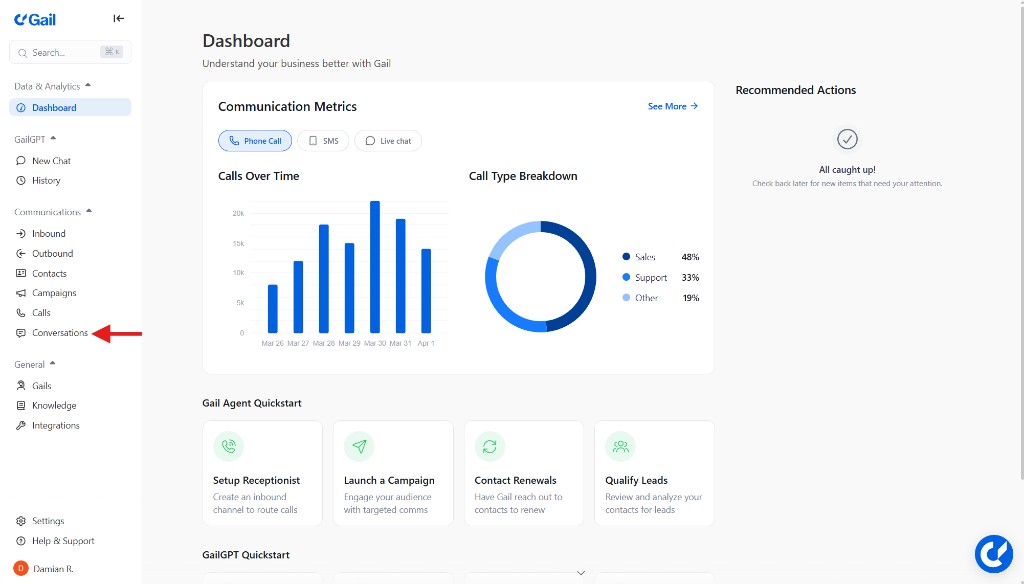Open Help & Support page

point(62,541)
